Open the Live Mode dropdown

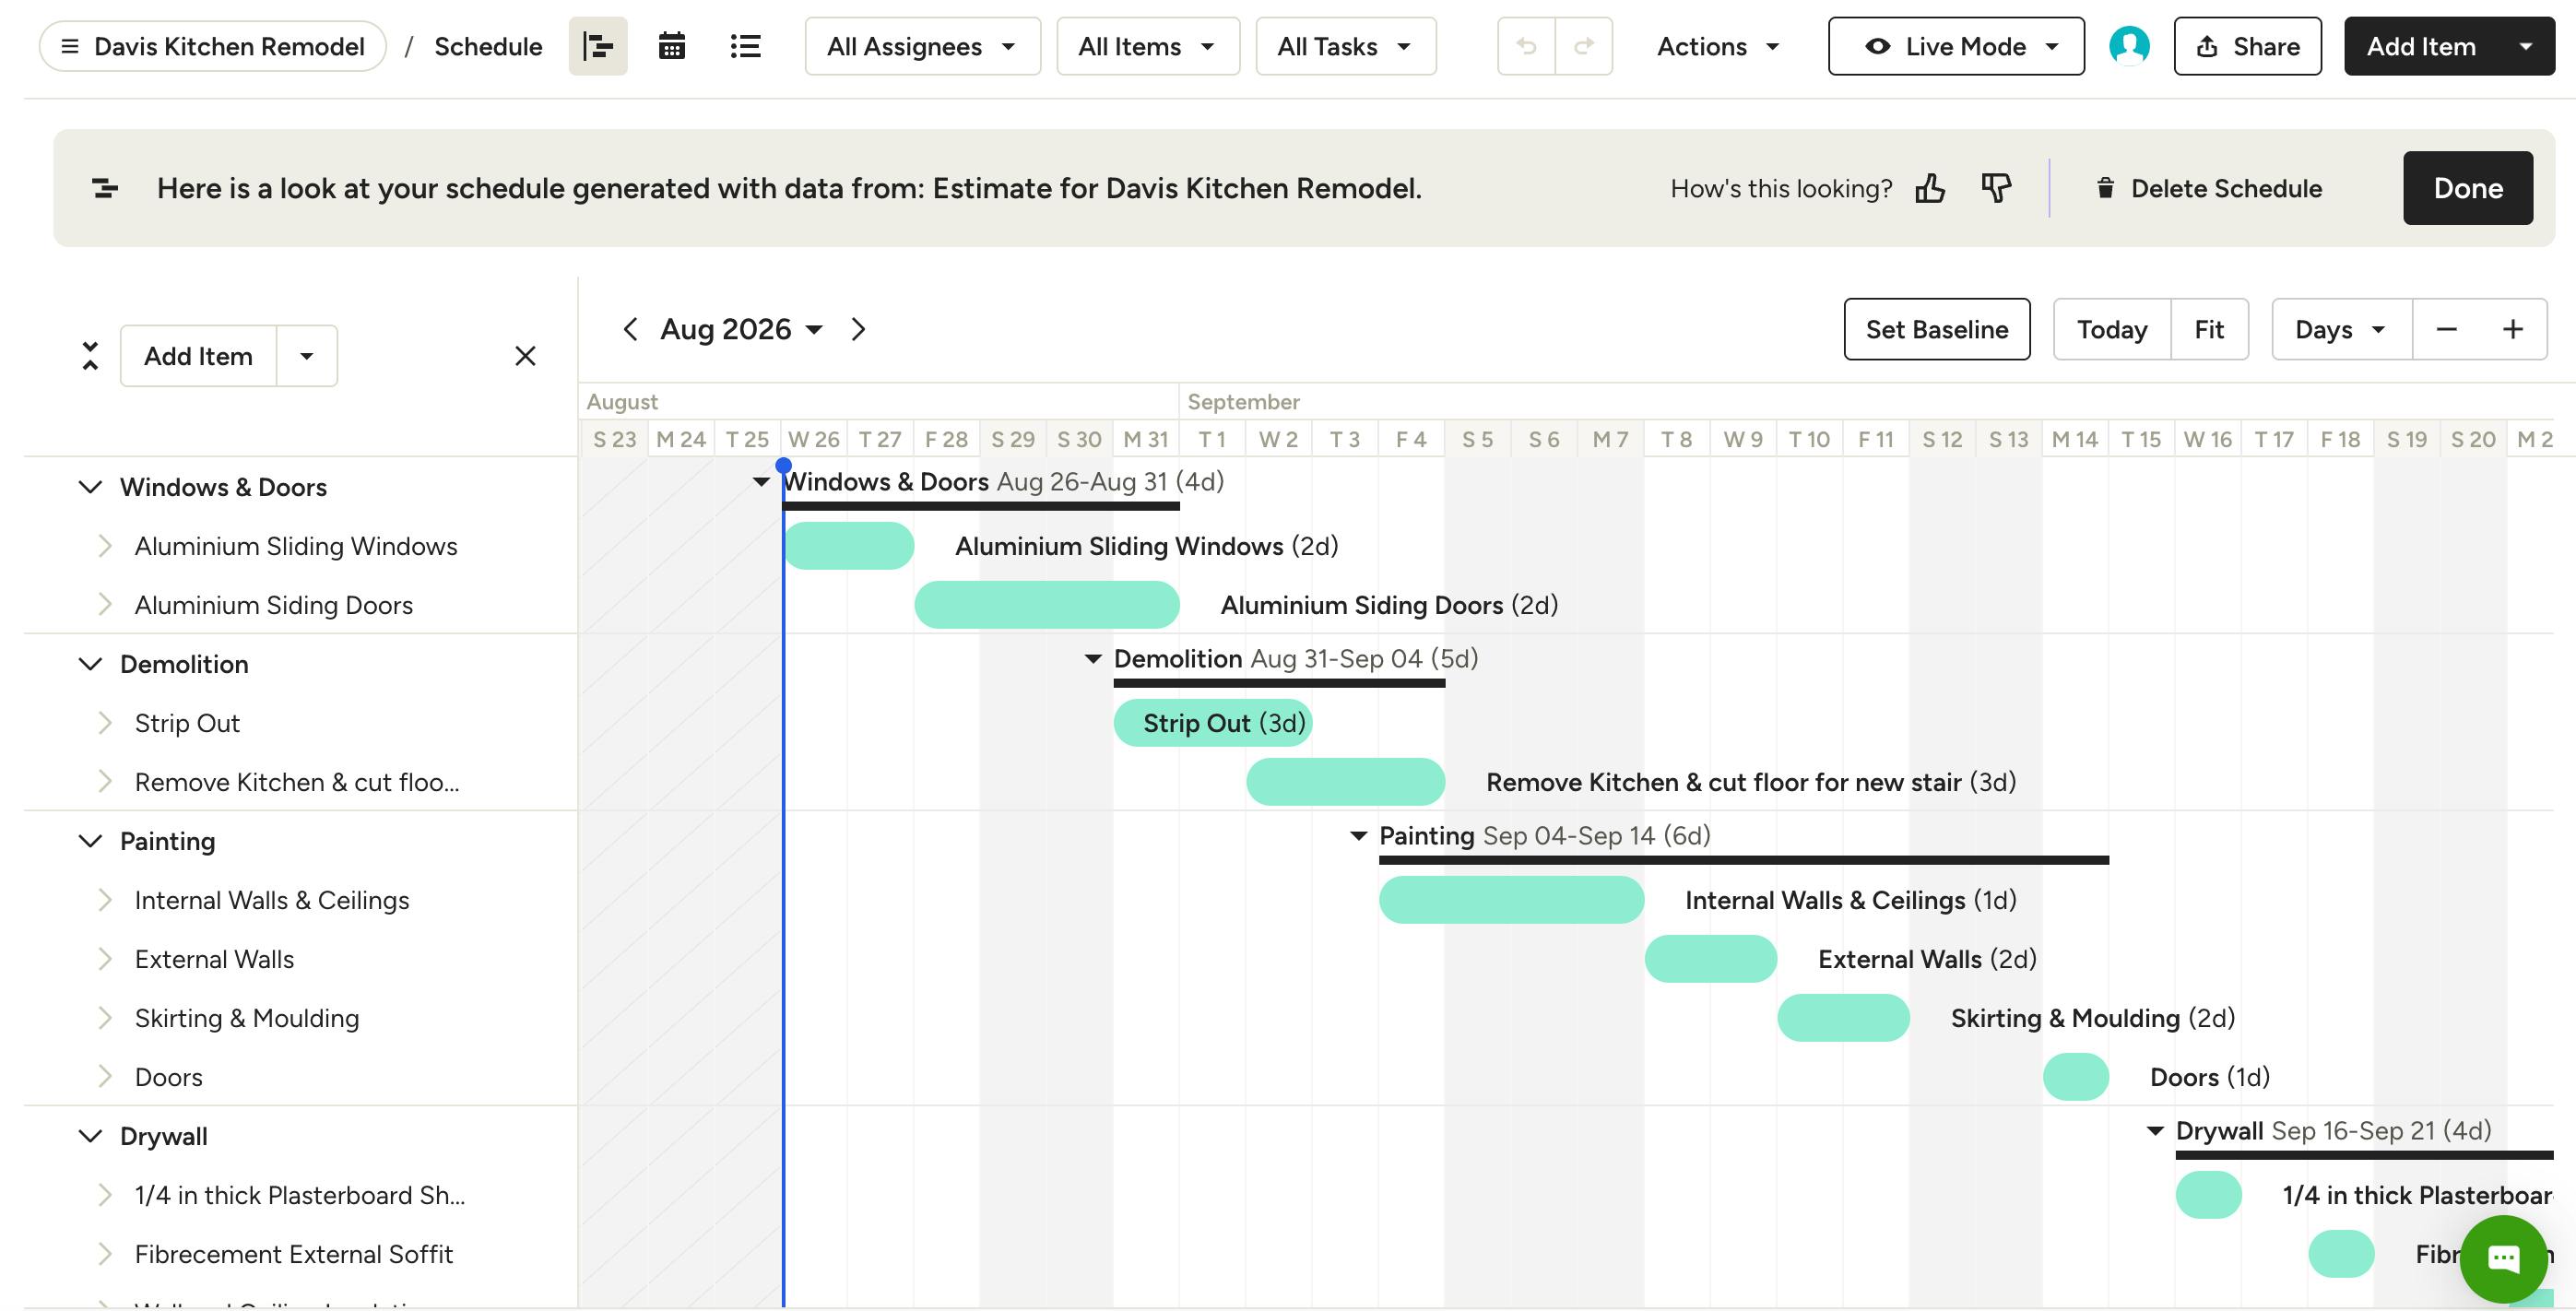tap(1956, 46)
